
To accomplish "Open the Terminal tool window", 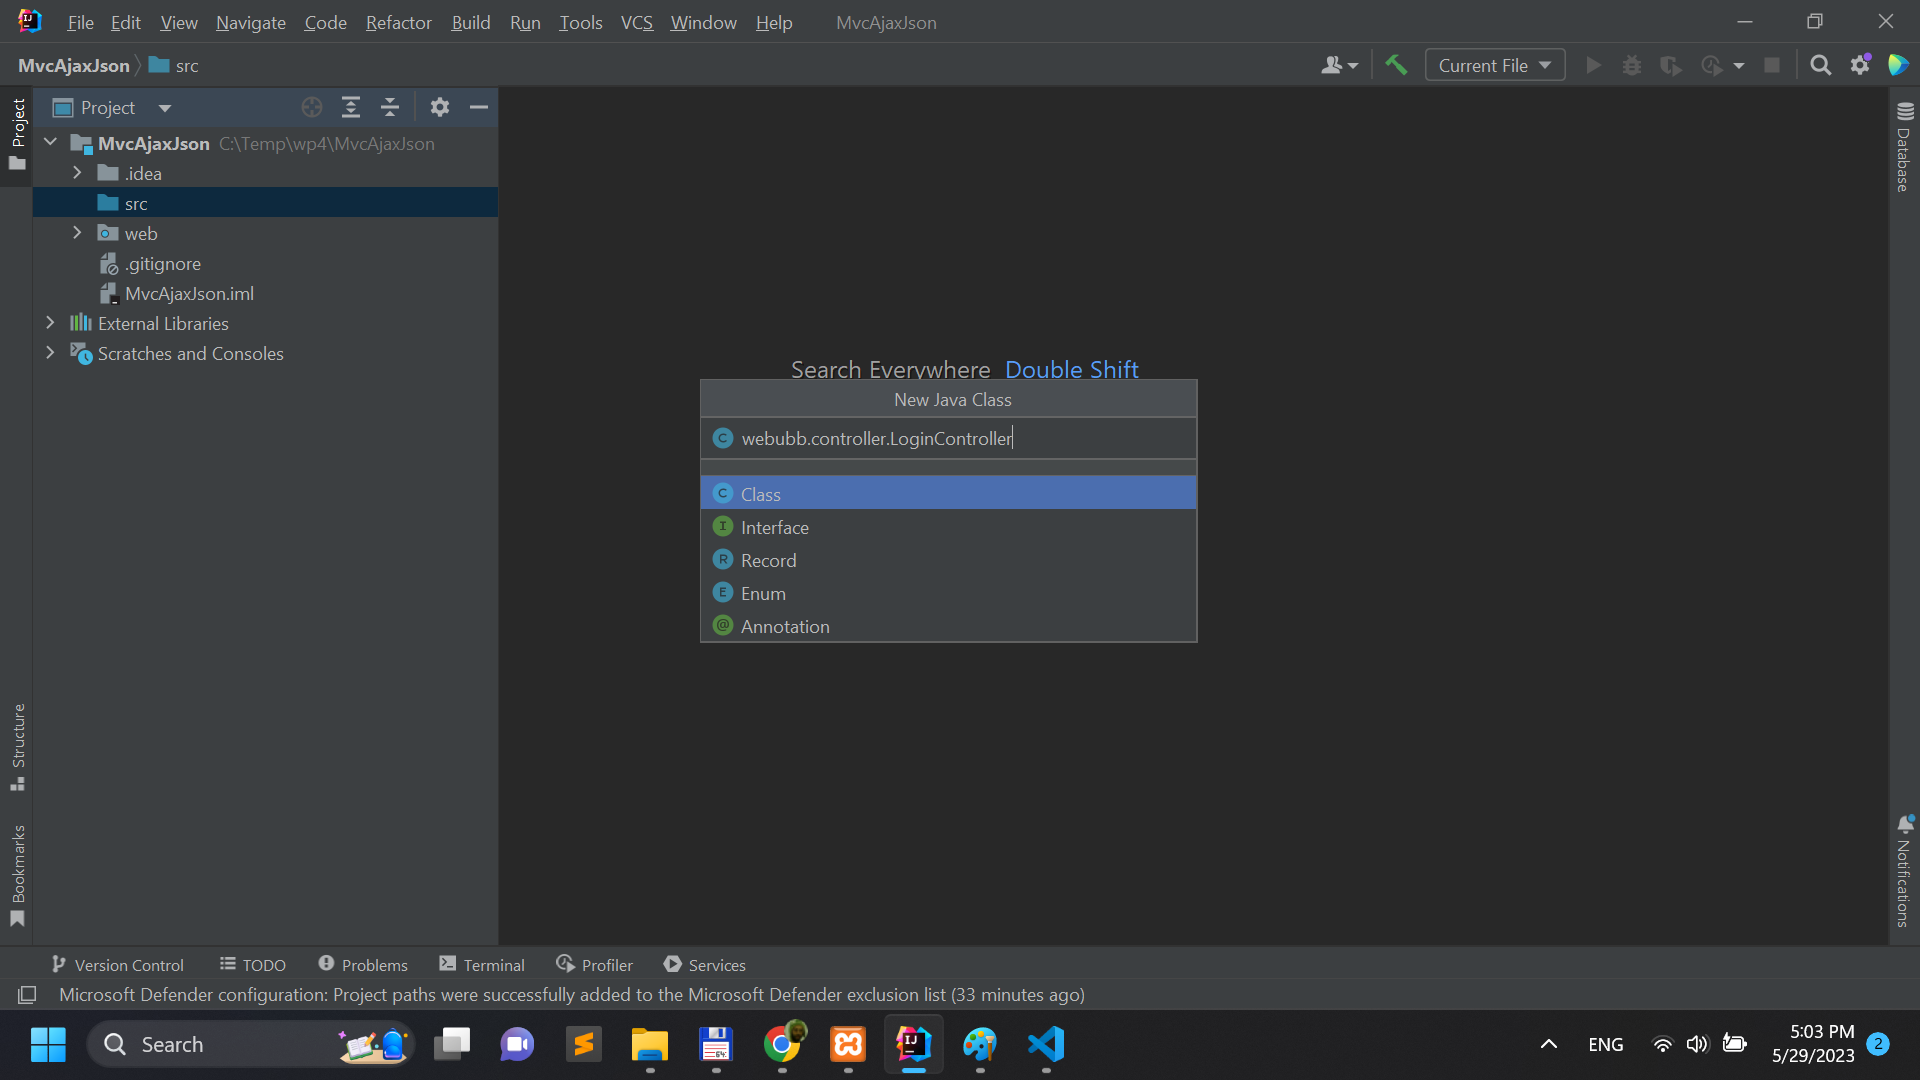I will pos(482,965).
